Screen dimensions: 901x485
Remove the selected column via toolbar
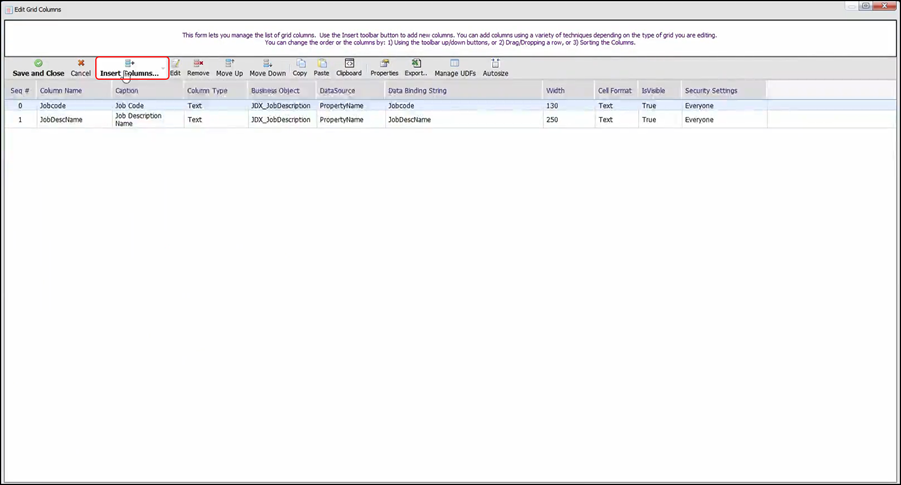click(x=198, y=68)
